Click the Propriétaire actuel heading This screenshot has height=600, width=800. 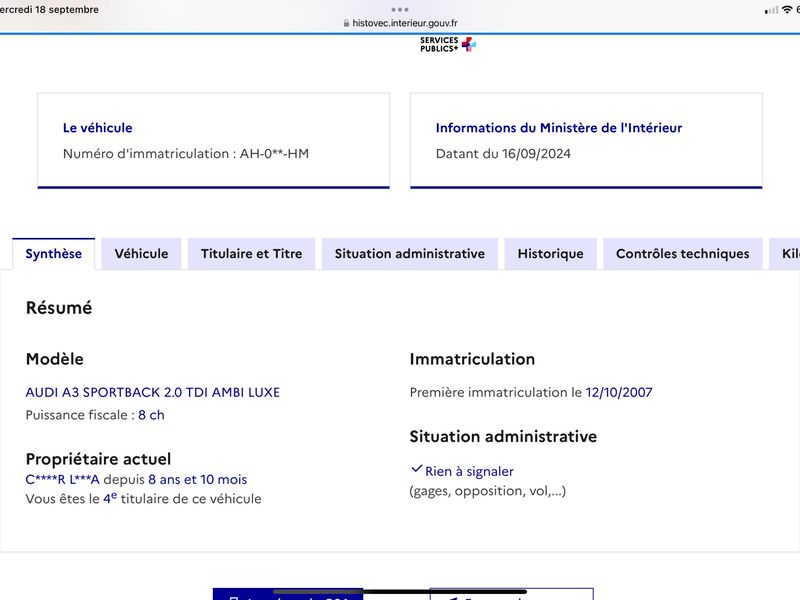pos(98,459)
